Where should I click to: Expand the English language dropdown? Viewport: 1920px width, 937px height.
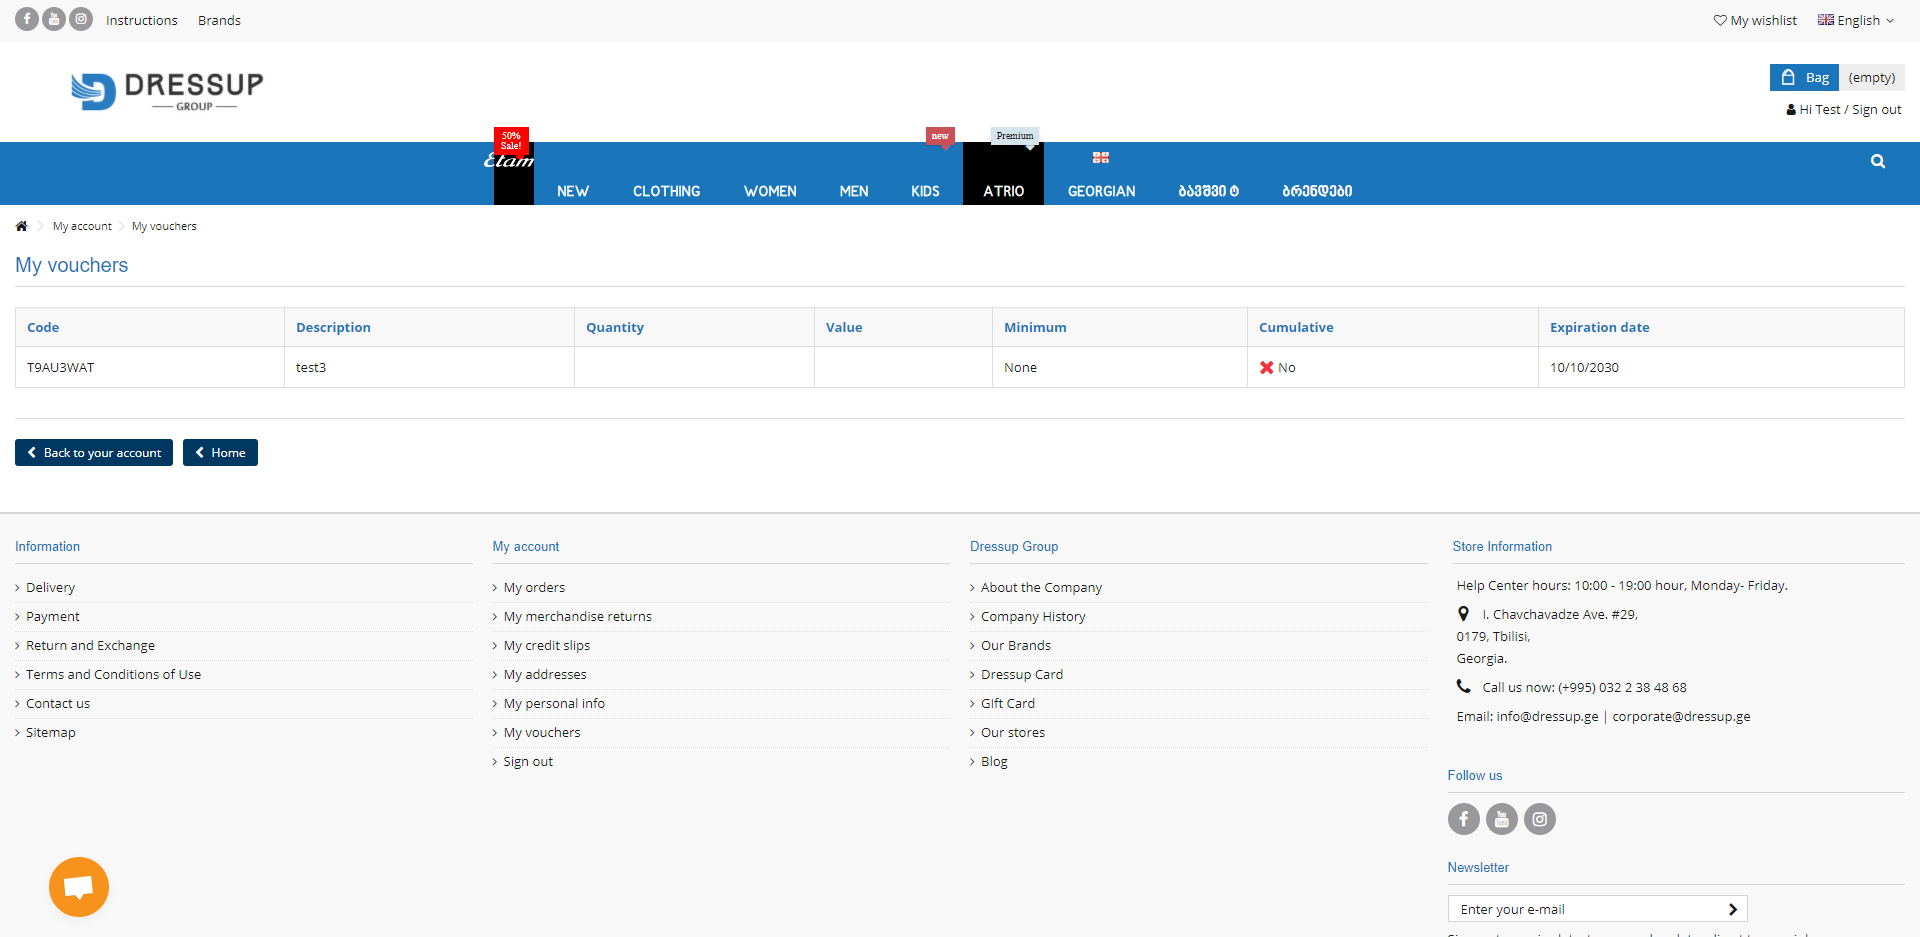coord(1856,20)
